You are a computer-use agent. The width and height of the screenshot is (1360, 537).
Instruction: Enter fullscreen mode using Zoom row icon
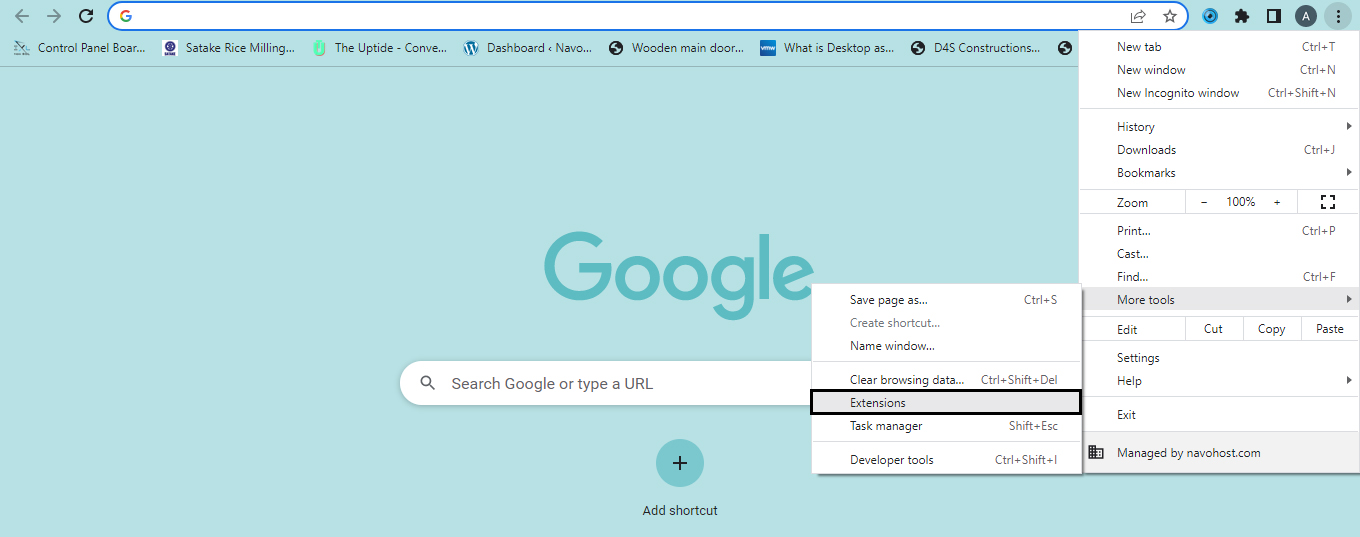click(x=1327, y=202)
